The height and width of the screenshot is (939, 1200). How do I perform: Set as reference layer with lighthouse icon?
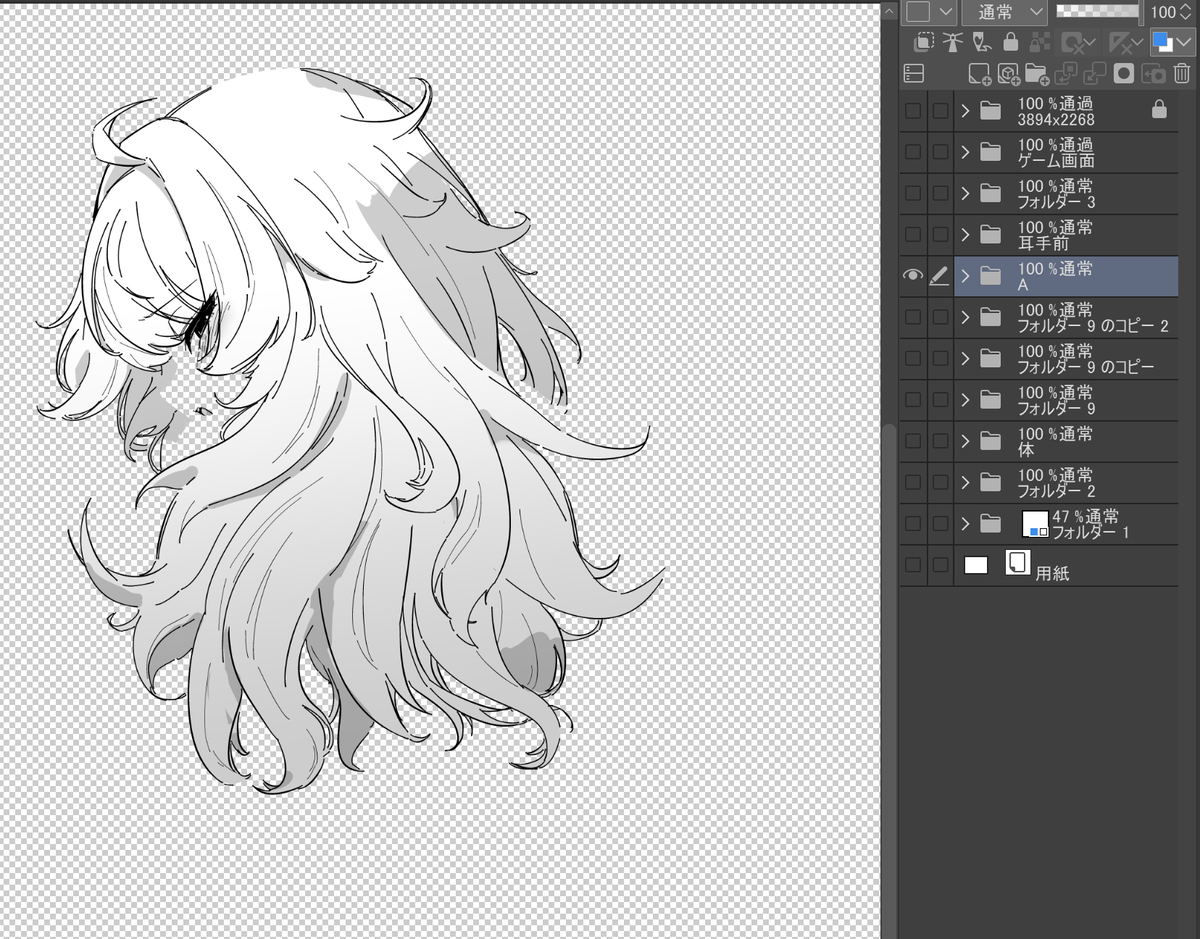tap(953, 42)
